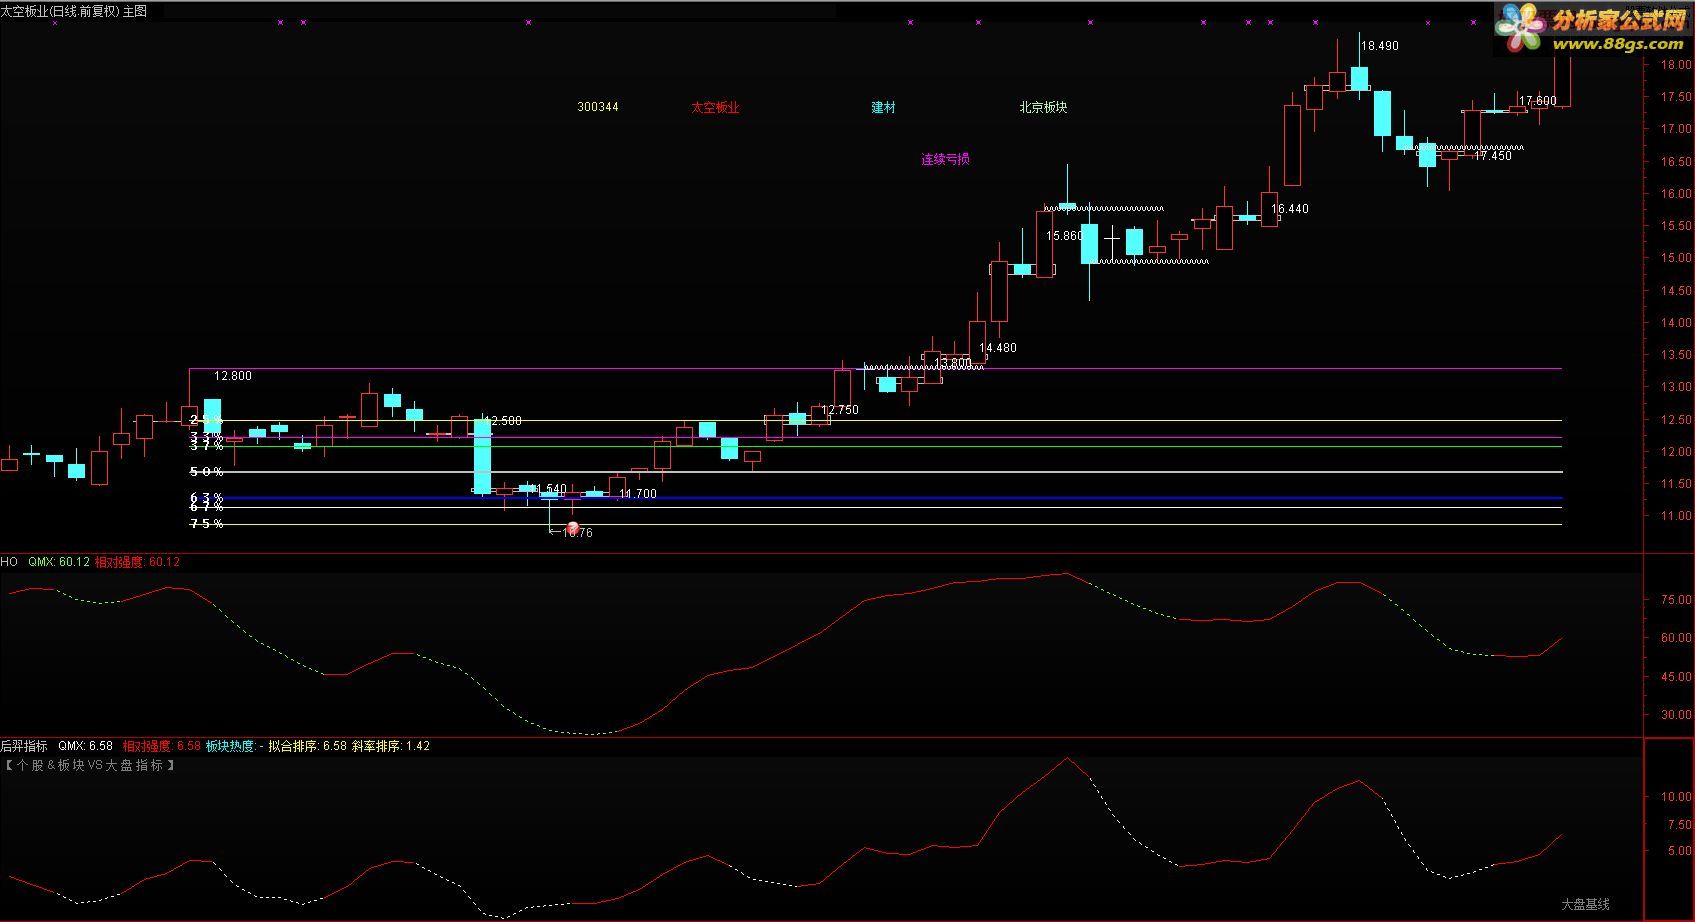Click the HO indicator name label
Screen dimensions: 1695x922
9,562
